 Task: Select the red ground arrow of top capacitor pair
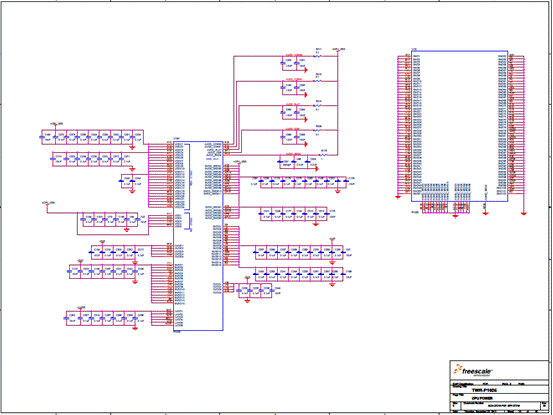click(x=305, y=71)
